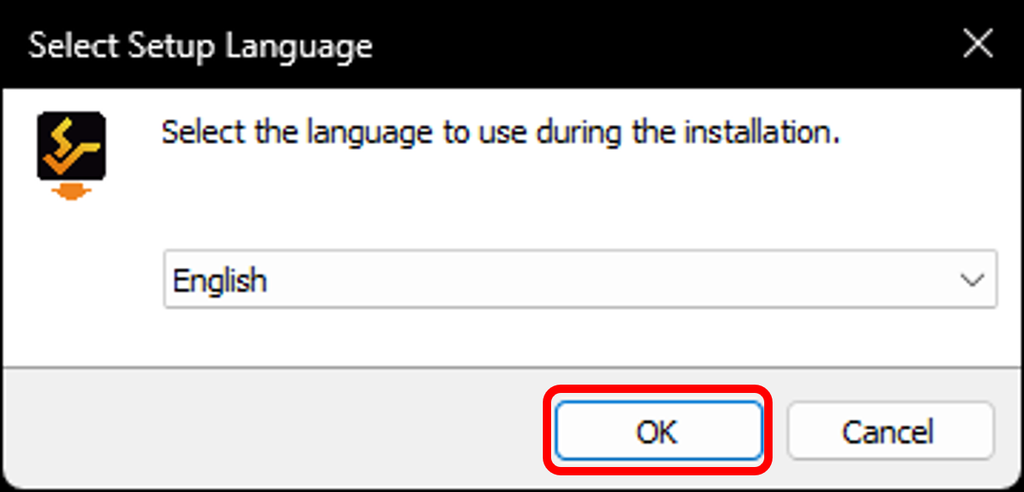
Task: Click the orange installer app icon
Action: [71, 155]
